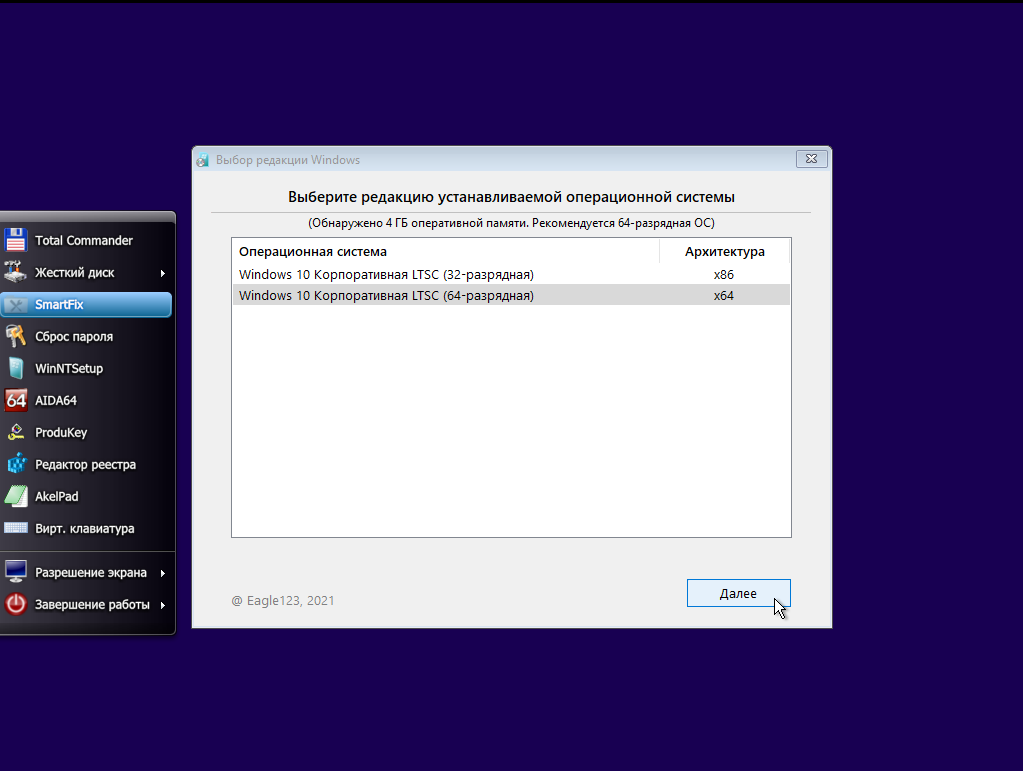The image size is (1023, 771).
Task: Select Windows 10 LTSC 64-разрядная row
Action: (x=386, y=296)
